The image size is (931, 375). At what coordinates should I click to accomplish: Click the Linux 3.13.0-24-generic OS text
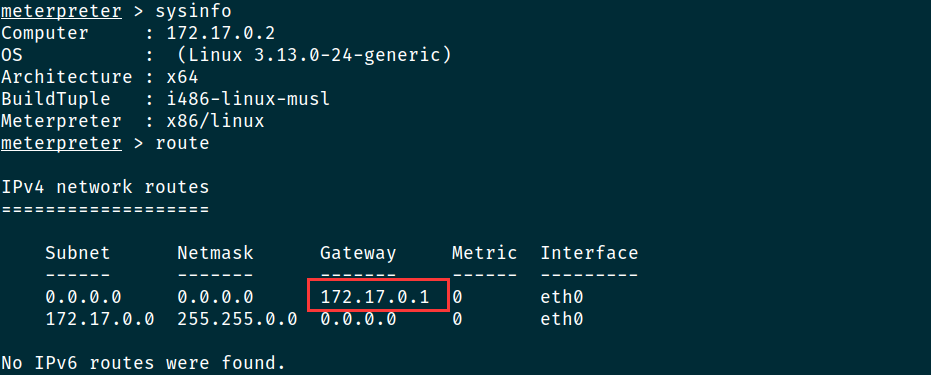pos(315,55)
